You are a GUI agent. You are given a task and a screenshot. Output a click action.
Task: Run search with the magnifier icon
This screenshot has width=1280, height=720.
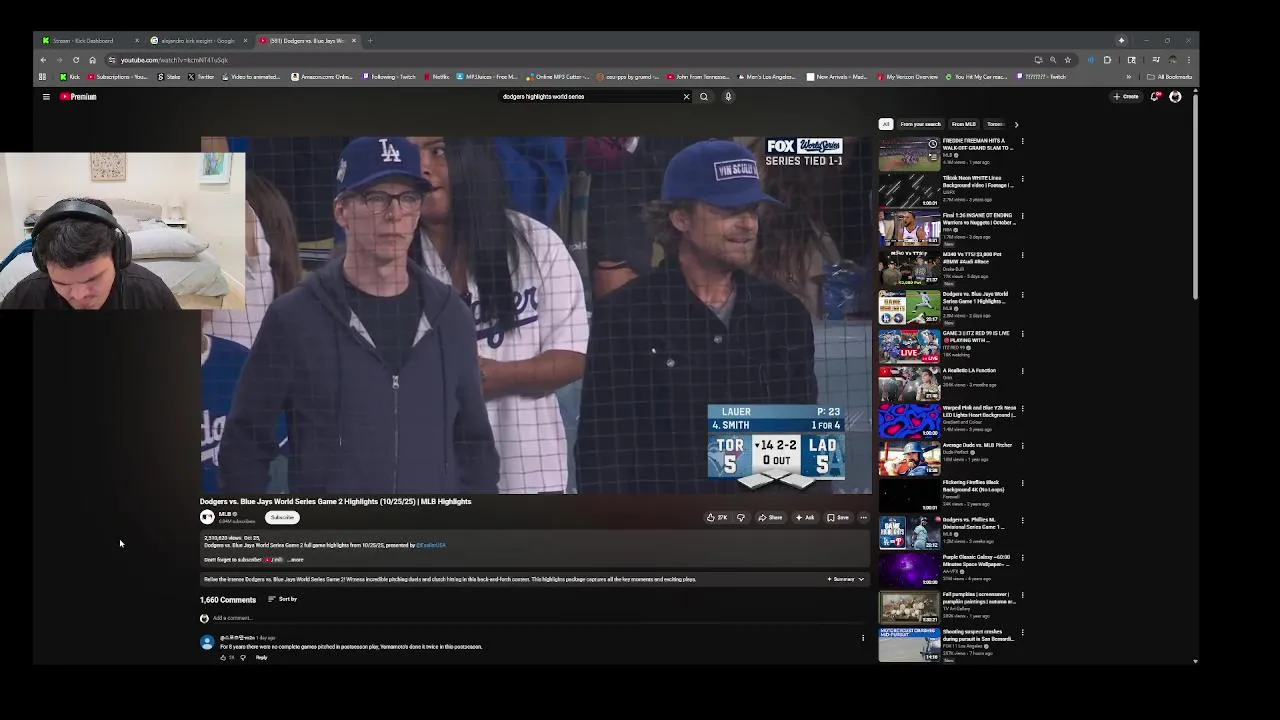[704, 97]
